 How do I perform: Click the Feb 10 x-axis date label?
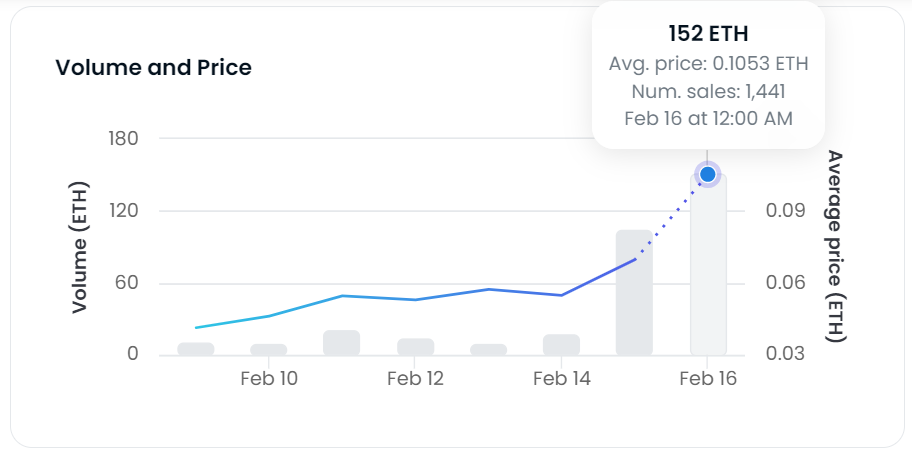click(269, 379)
